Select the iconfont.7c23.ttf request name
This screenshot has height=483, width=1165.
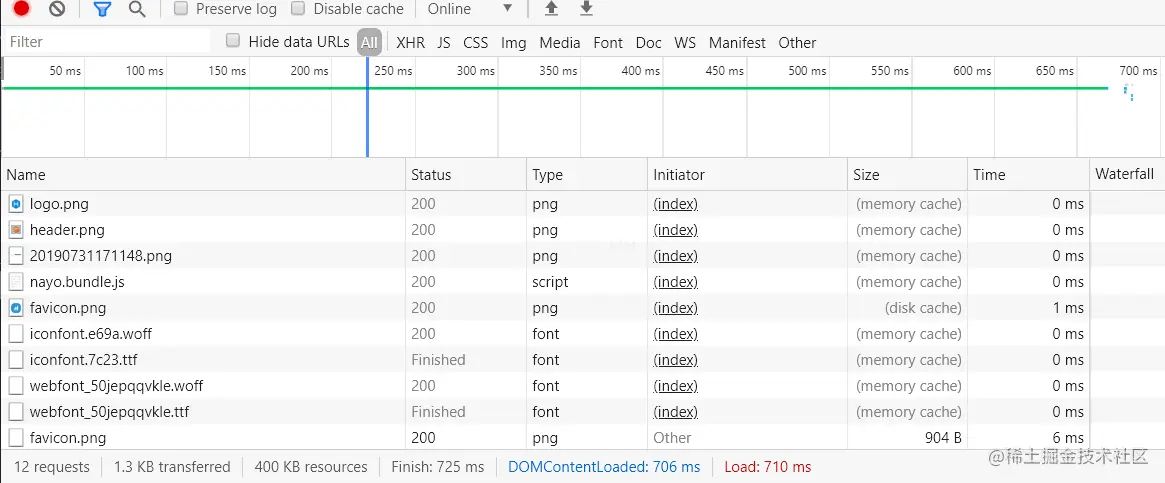point(83,360)
